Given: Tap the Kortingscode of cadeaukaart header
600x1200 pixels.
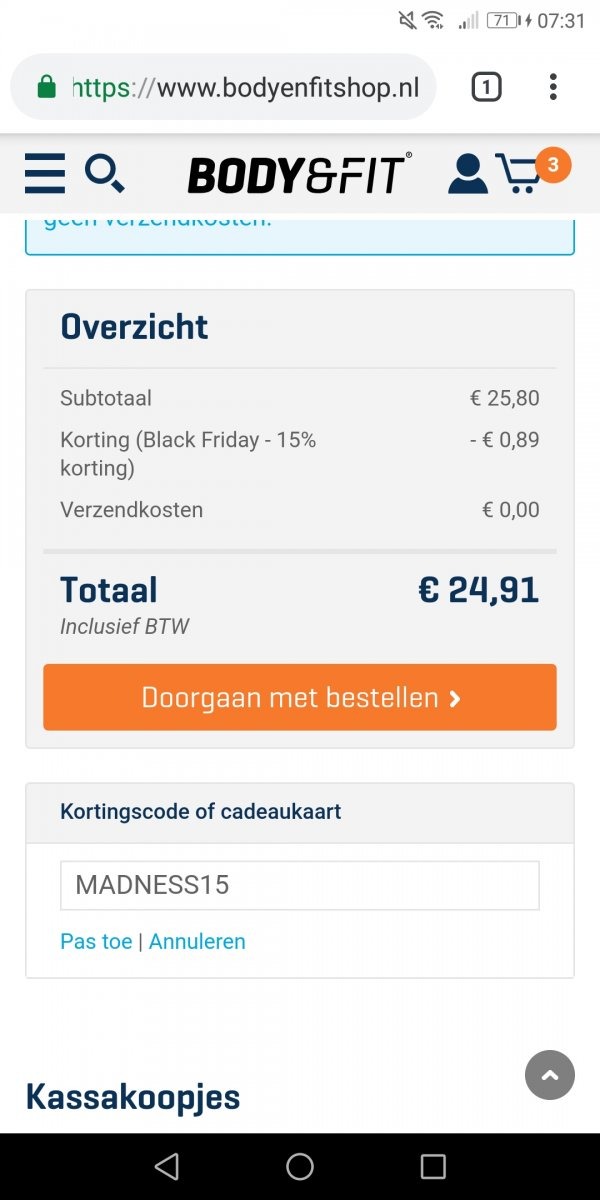Looking at the screenshot, I should click(x=201, y=811).
